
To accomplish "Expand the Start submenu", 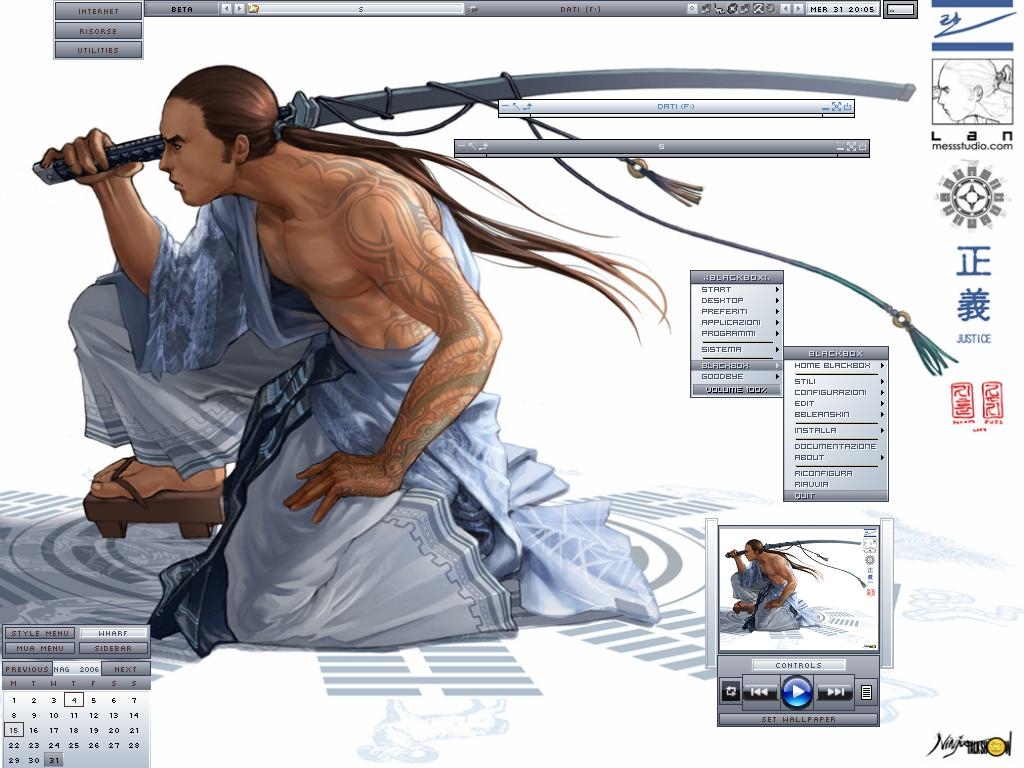I will pos(737,289).
